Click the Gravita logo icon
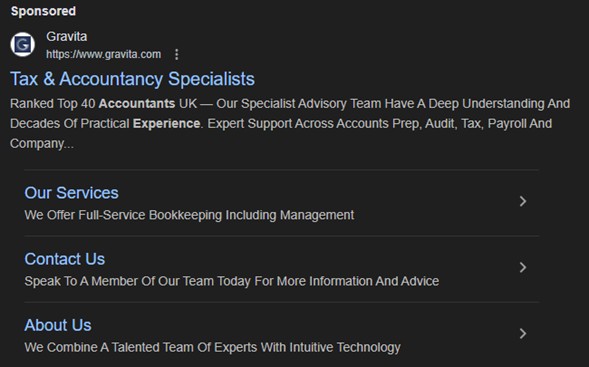The height and width of the screenshot is (367, 589). 23,44
